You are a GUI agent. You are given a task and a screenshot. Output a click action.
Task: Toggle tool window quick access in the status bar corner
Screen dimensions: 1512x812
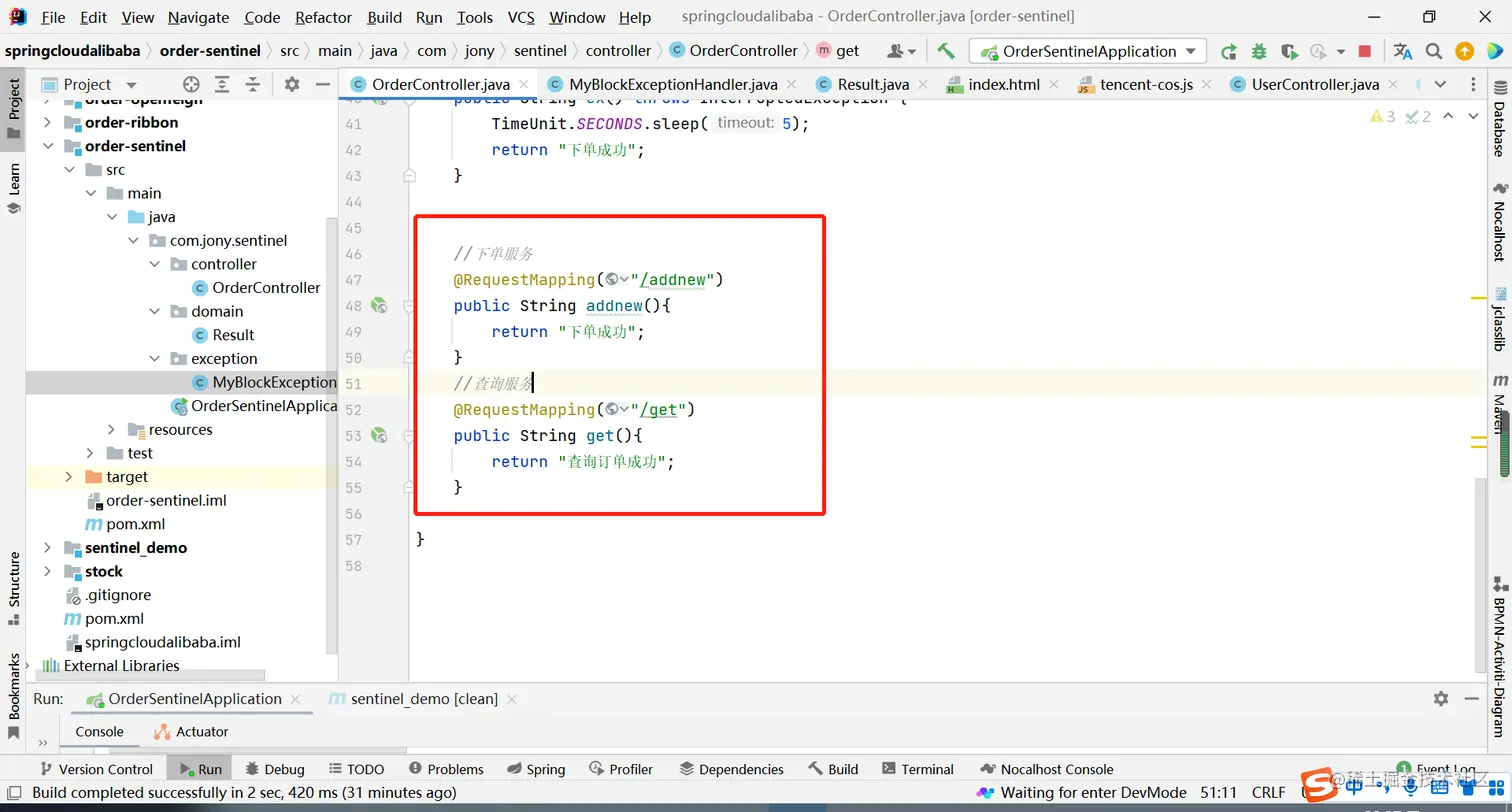click(13, 792)
